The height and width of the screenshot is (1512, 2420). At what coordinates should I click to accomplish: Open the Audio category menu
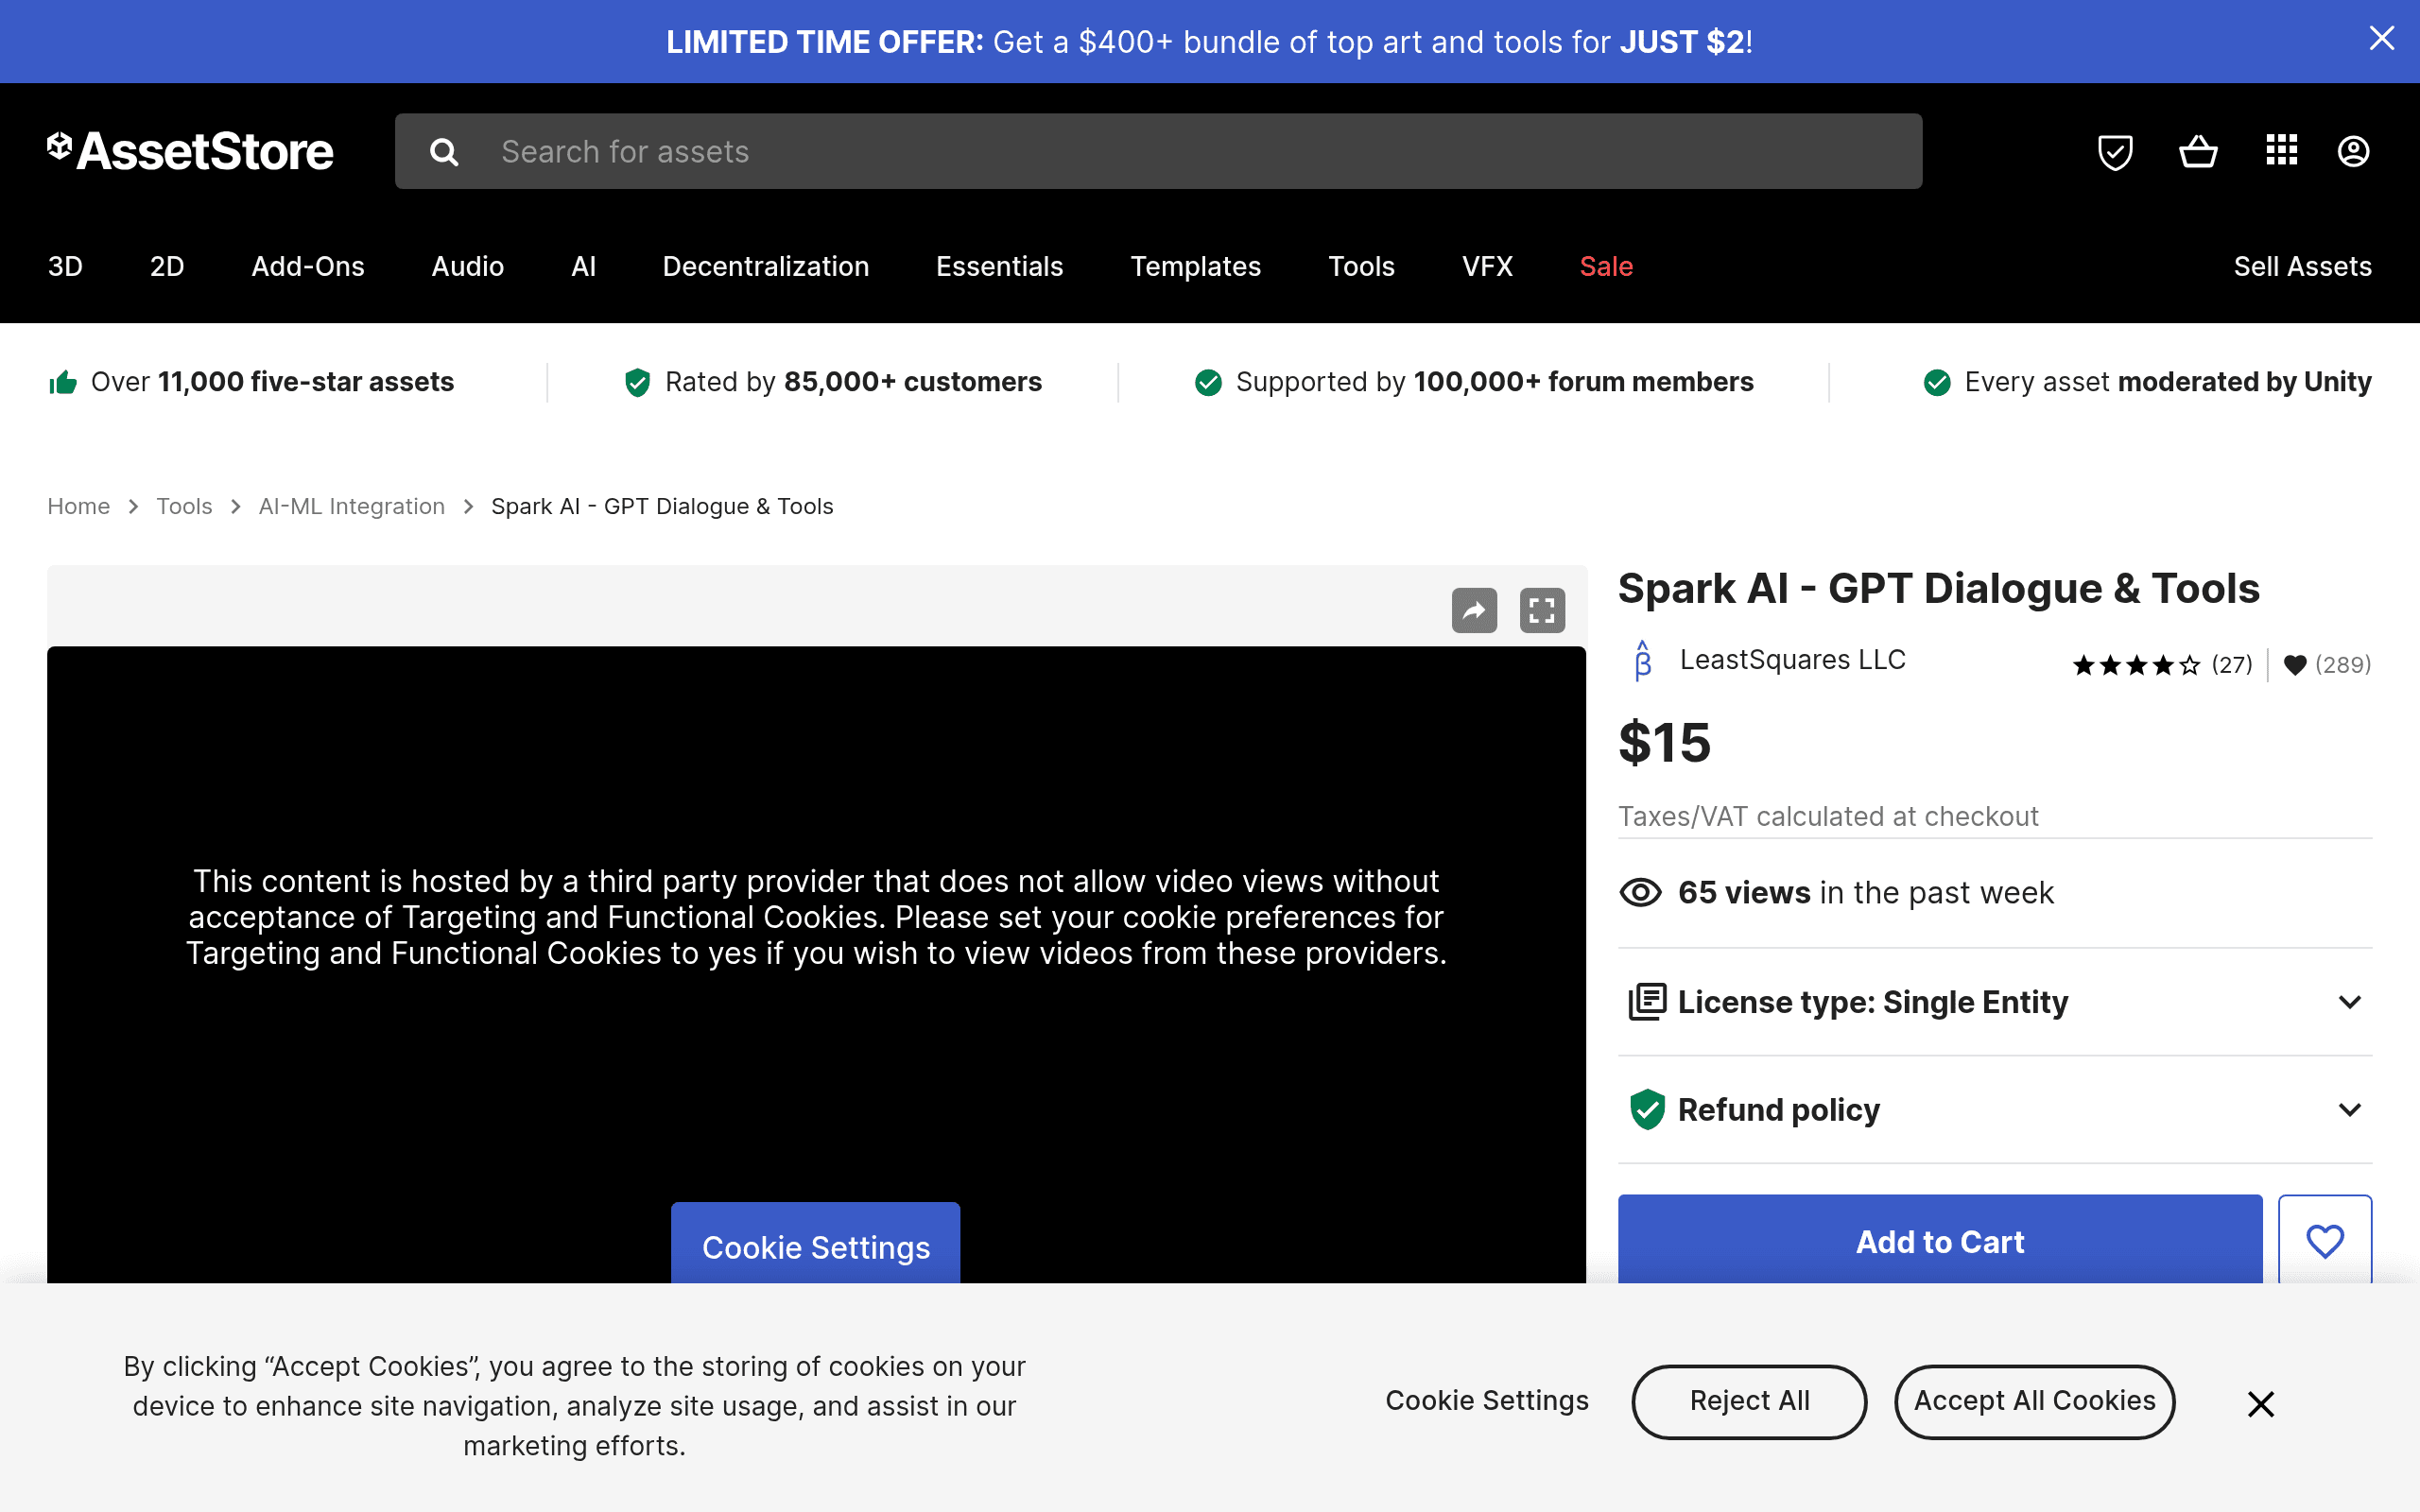click(x=468, y=266)
